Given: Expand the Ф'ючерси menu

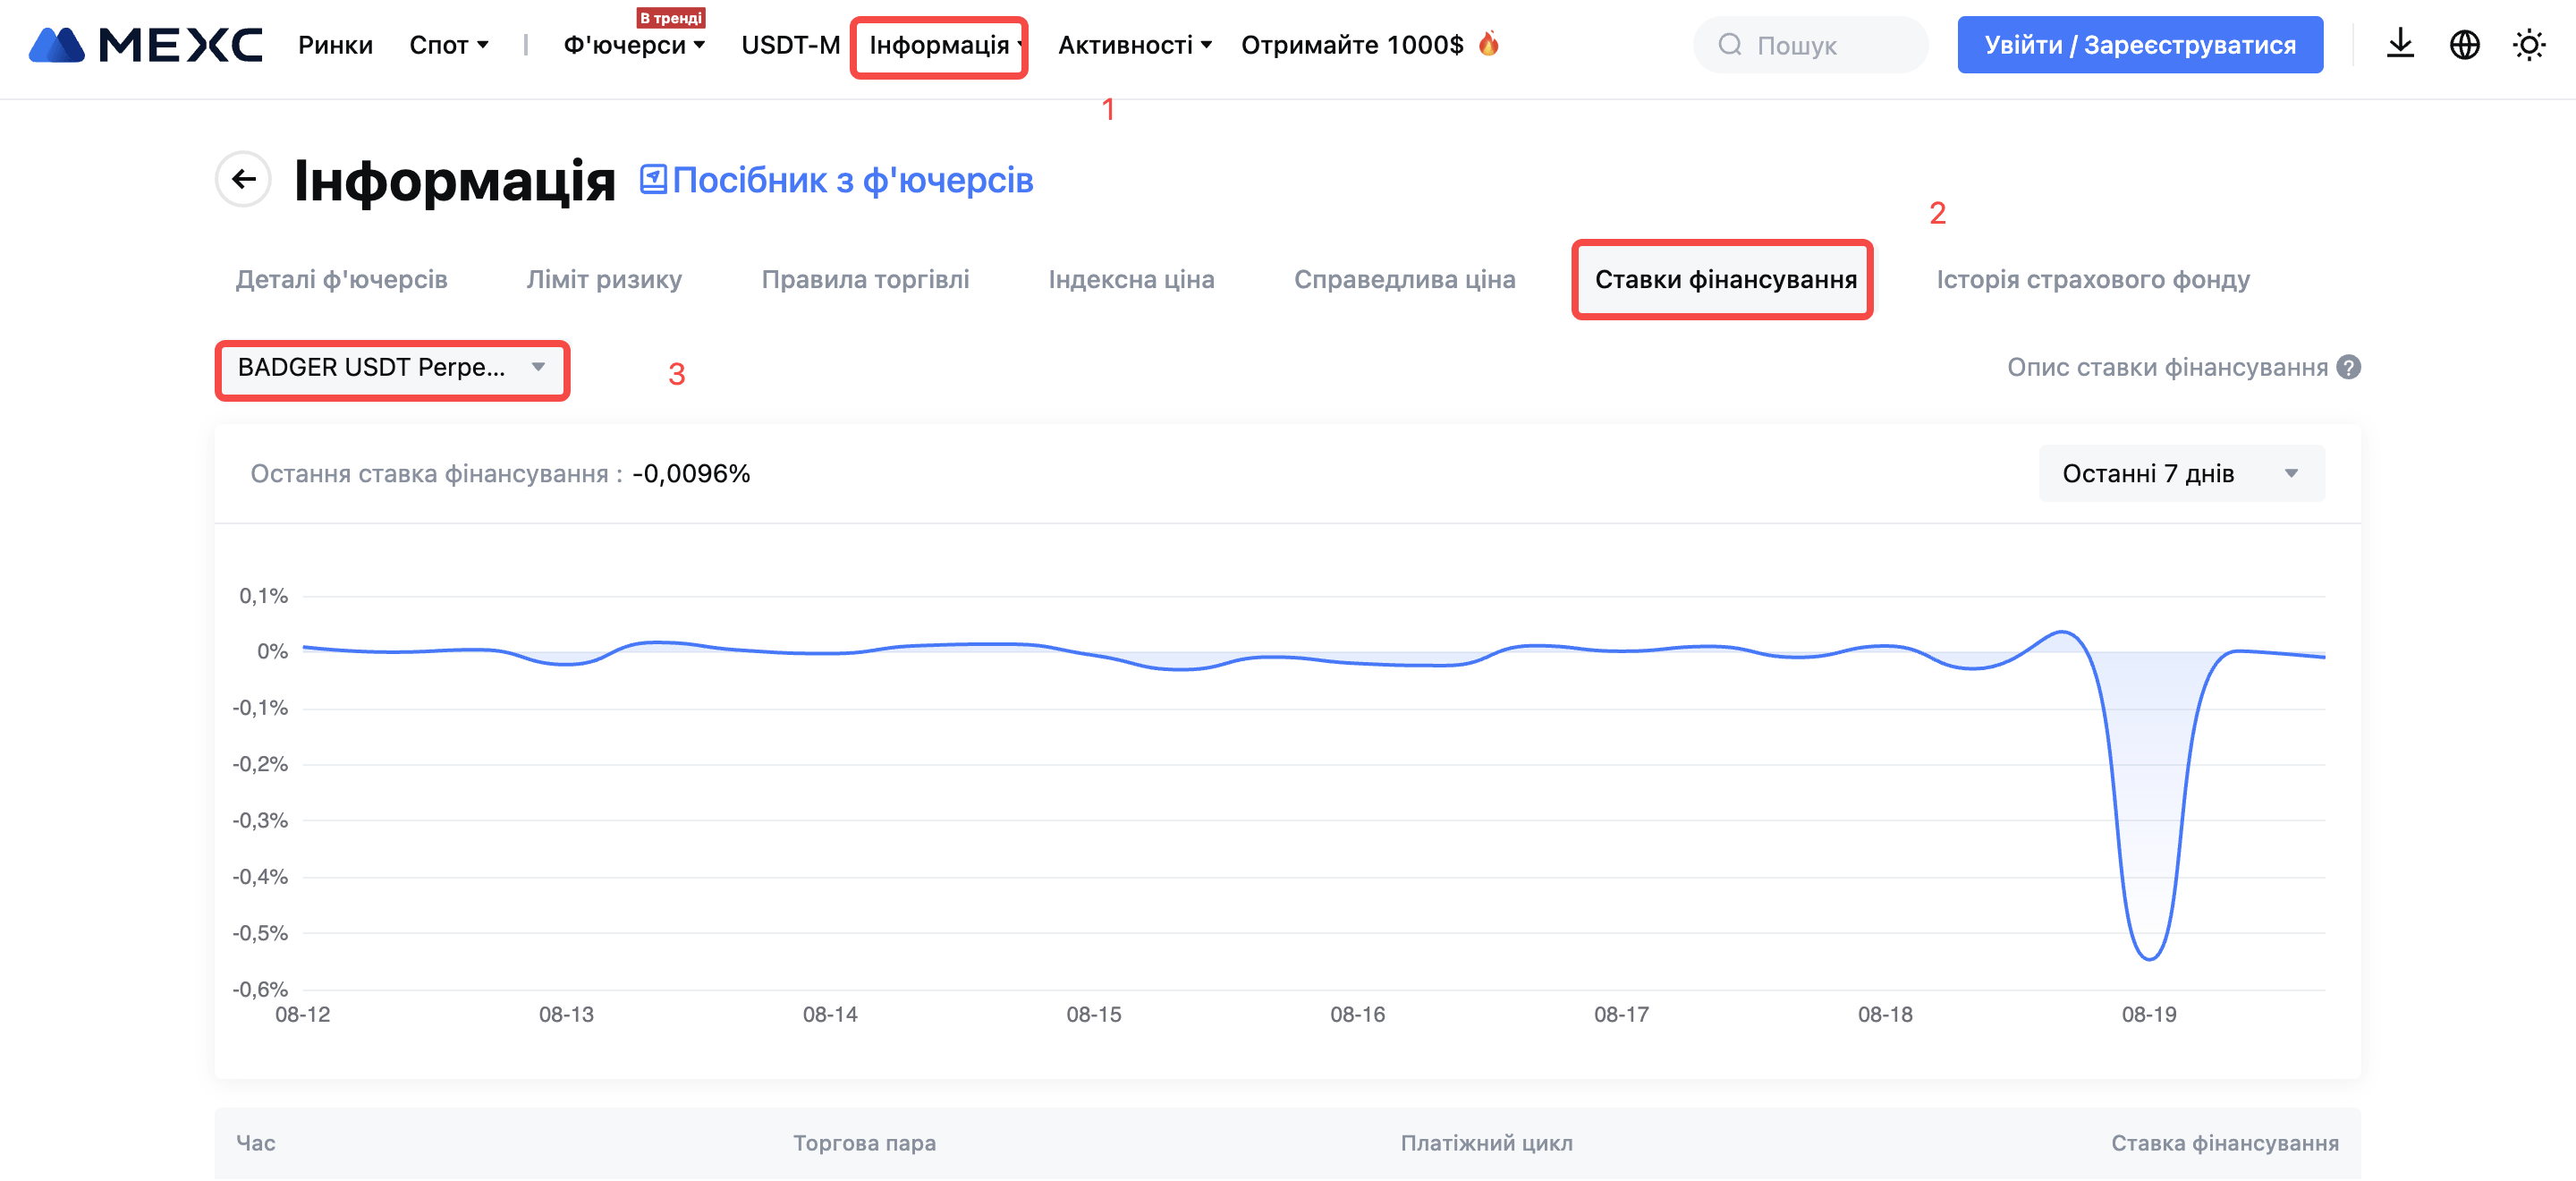Looking at the screenshot, I should coord(634,45).
